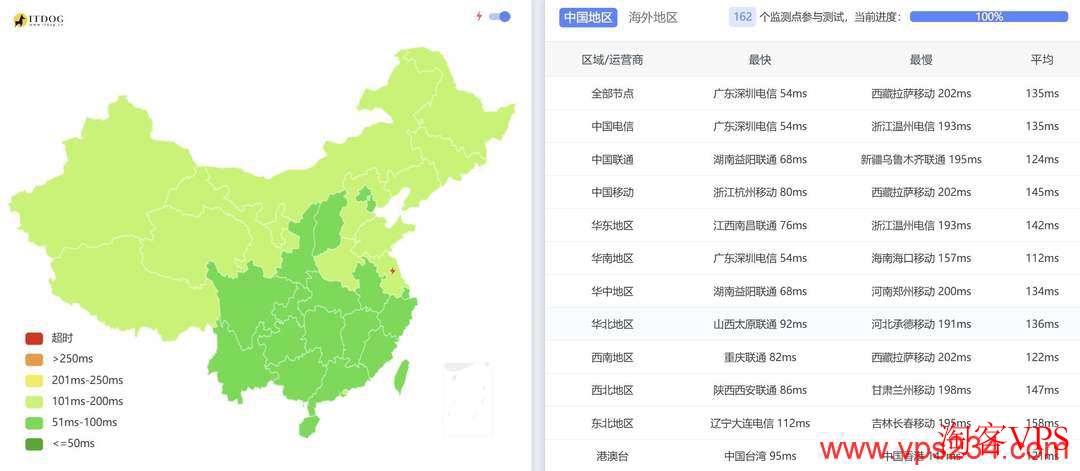Select the 全部节点 row label
Screen dimensions: 1080x471
(612, 93)
